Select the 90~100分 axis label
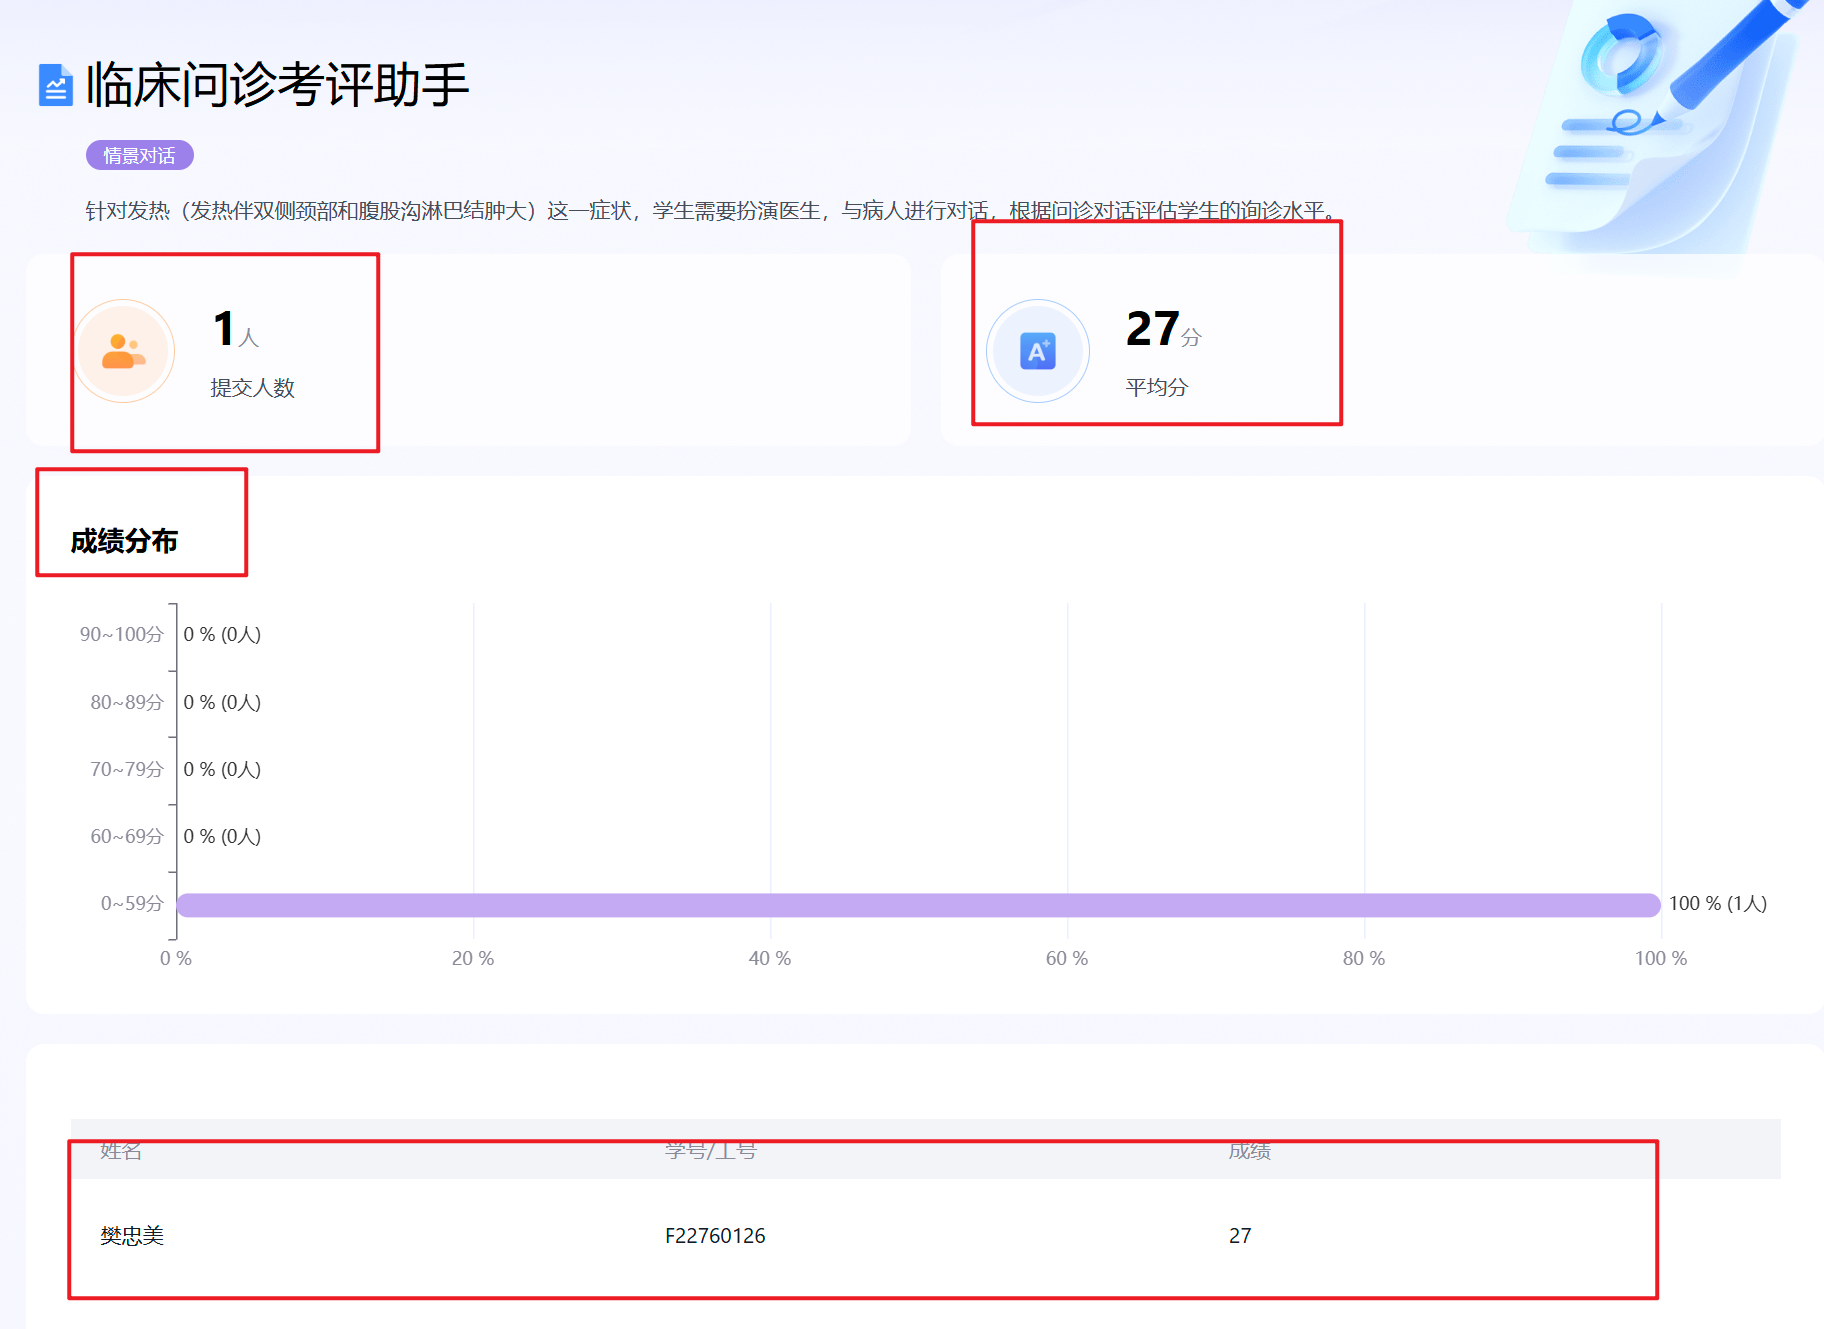 (x=121, y=634)
